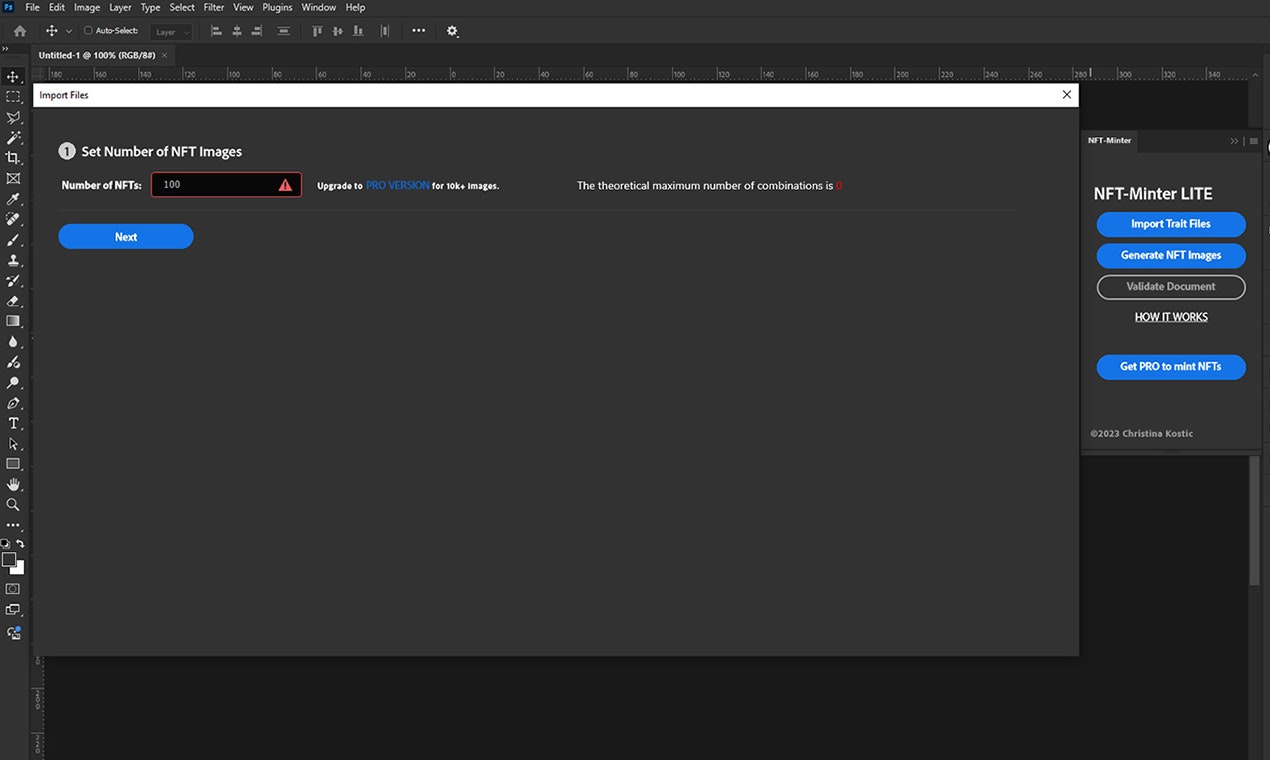Select the Eyedropper tool

(13, 199)
